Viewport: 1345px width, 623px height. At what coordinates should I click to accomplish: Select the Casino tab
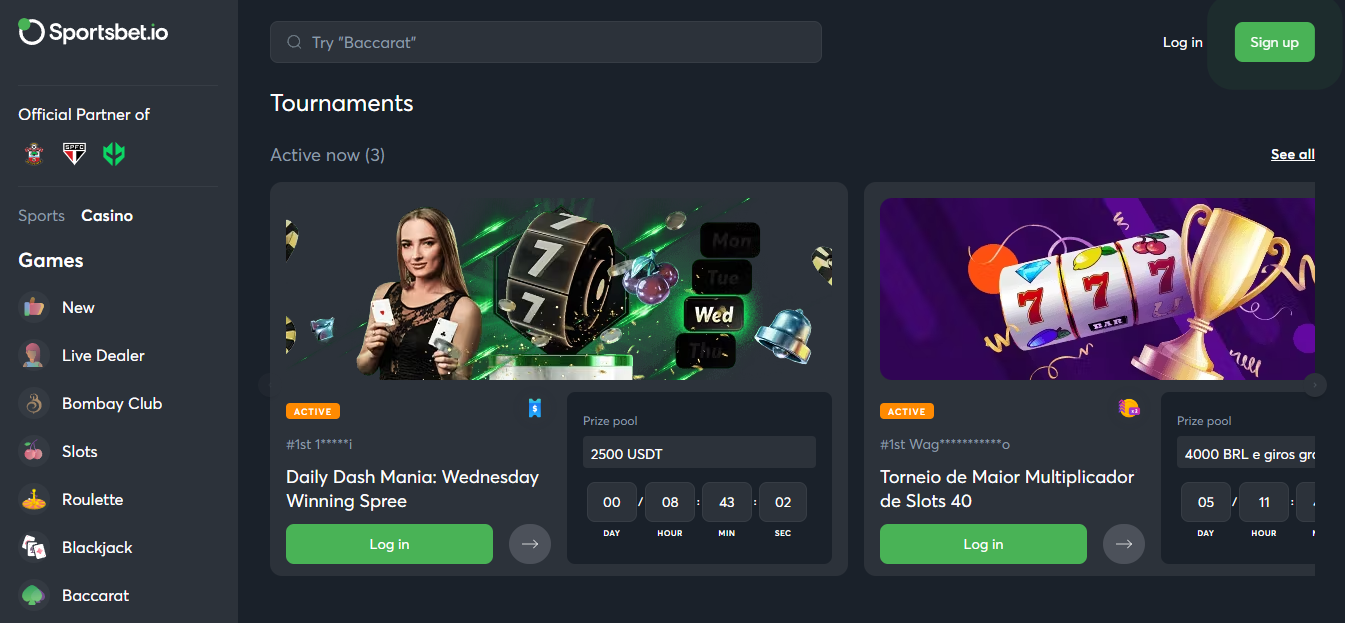click(107, 216)
